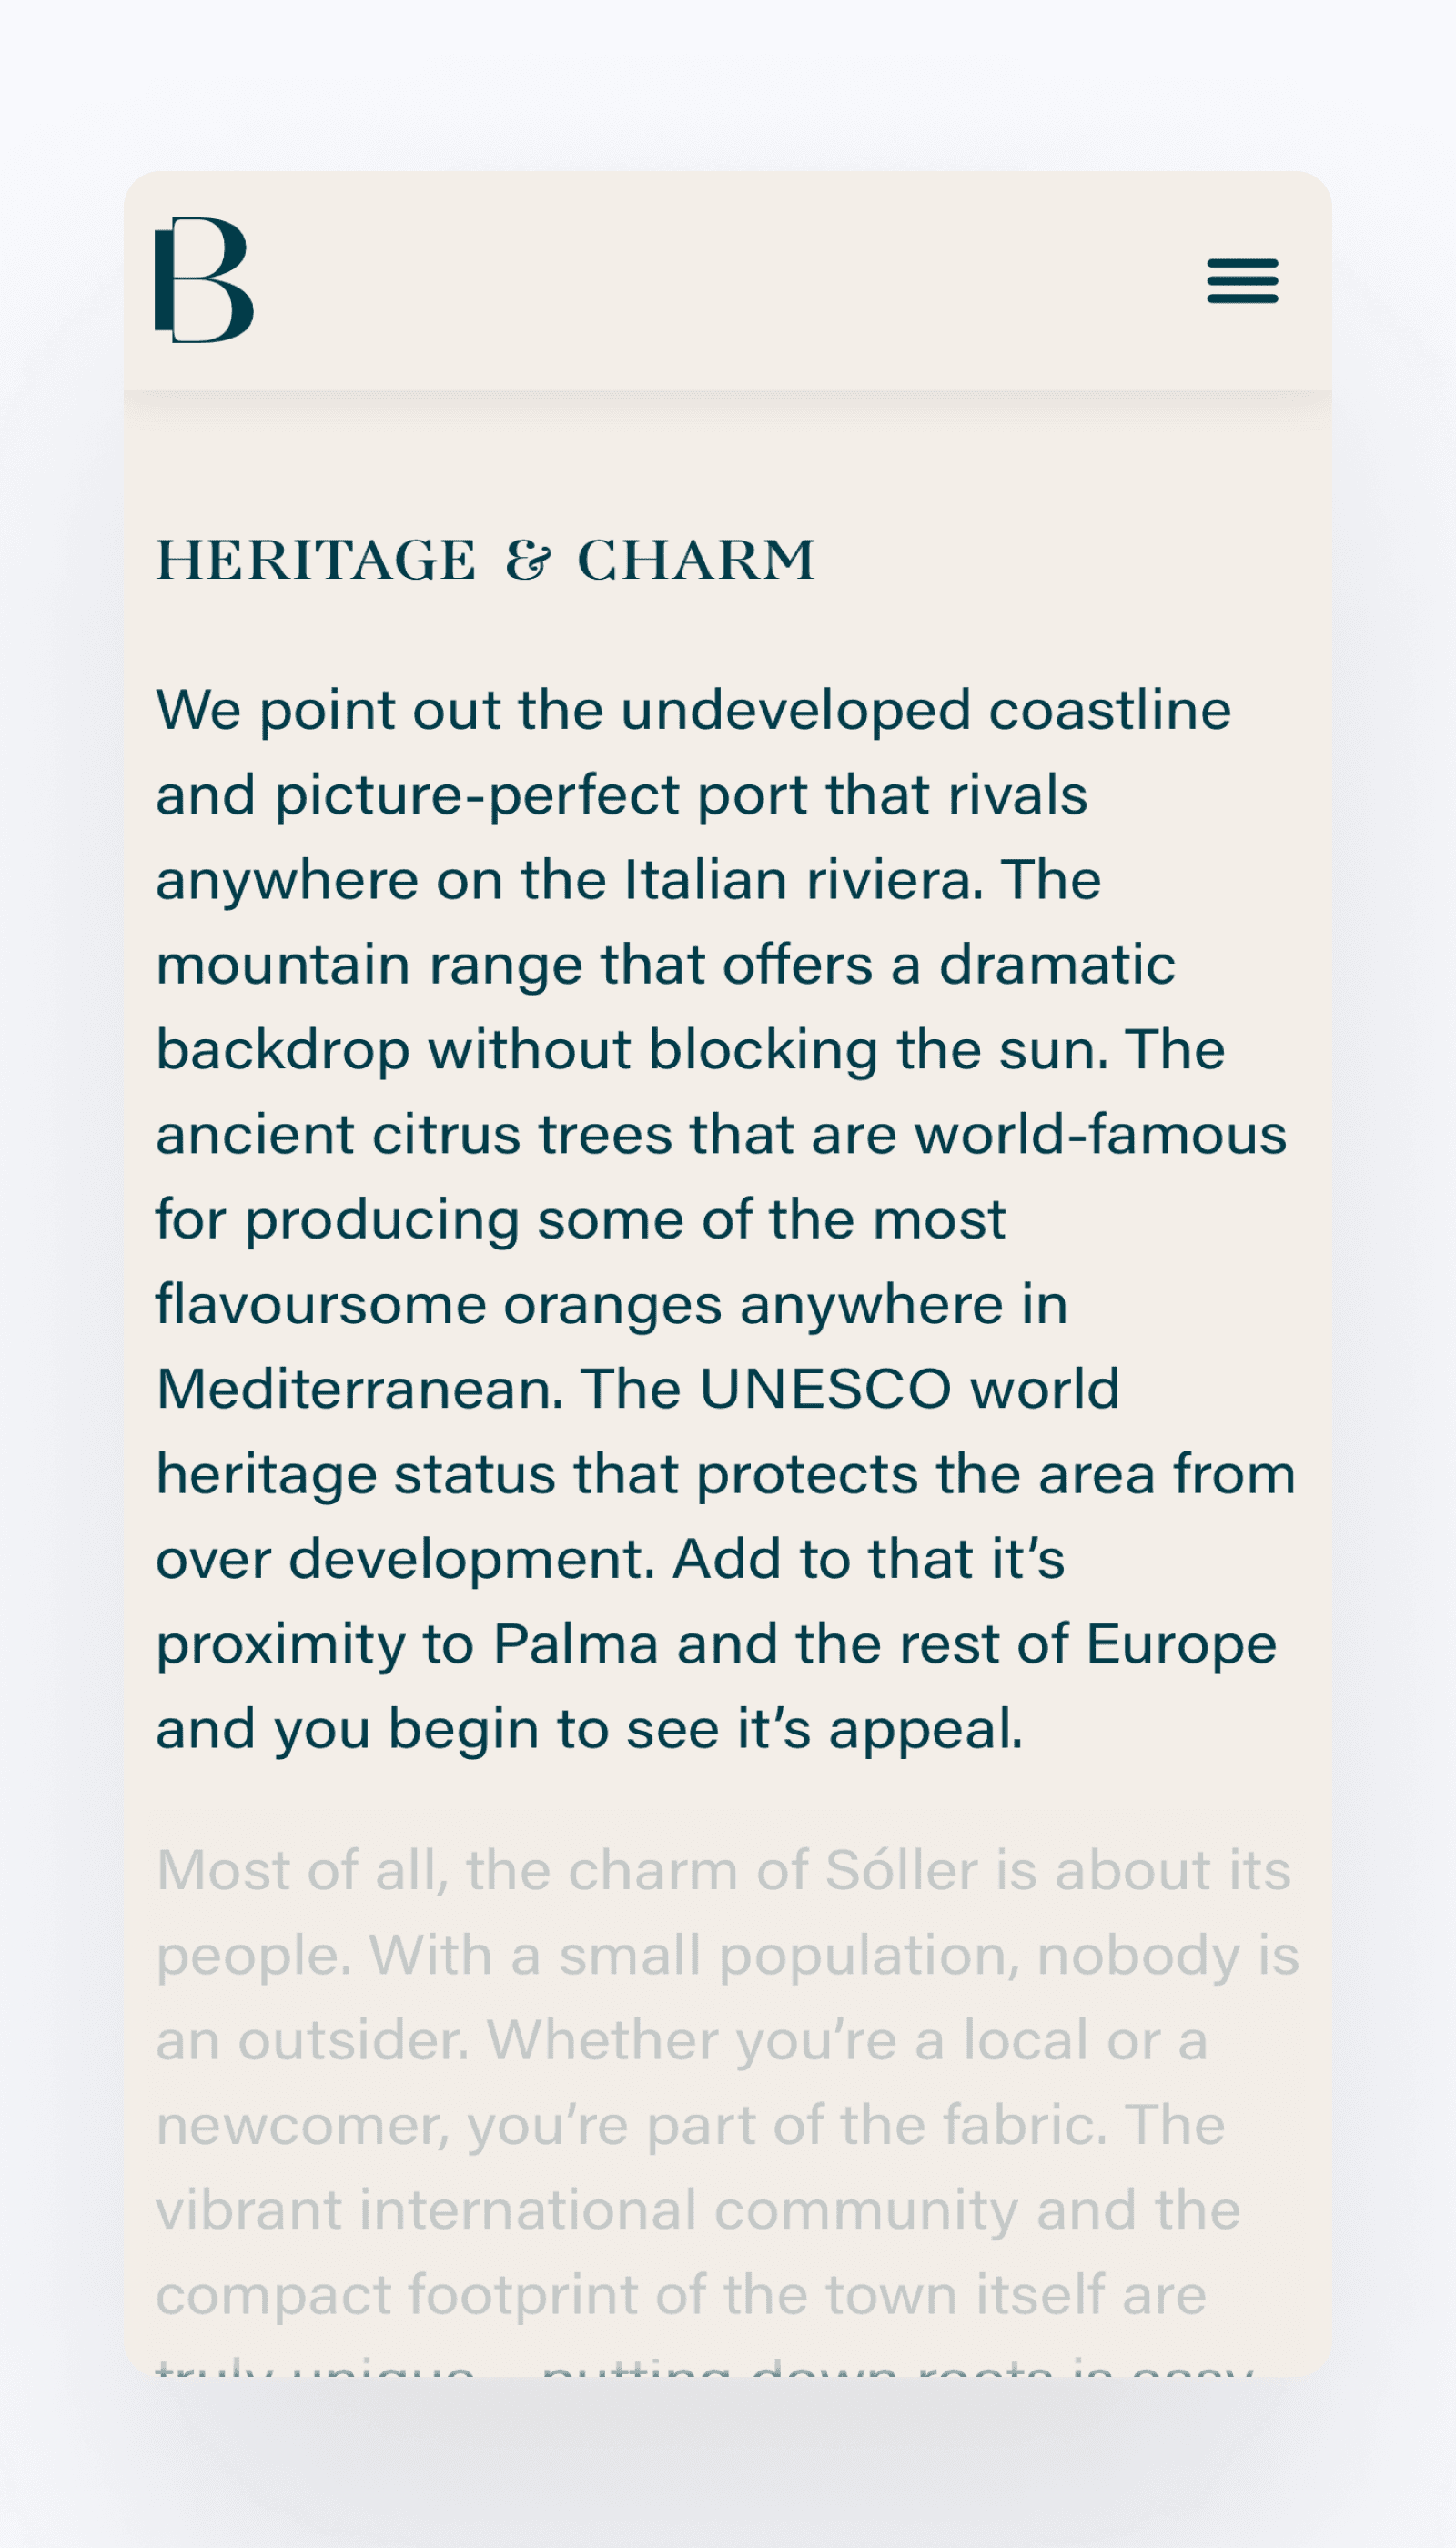This screenshot has height=2548, width=1456.
Task: Click the word "Sóller" in the faded paragraph
Action: click(x=902, y=1870)
